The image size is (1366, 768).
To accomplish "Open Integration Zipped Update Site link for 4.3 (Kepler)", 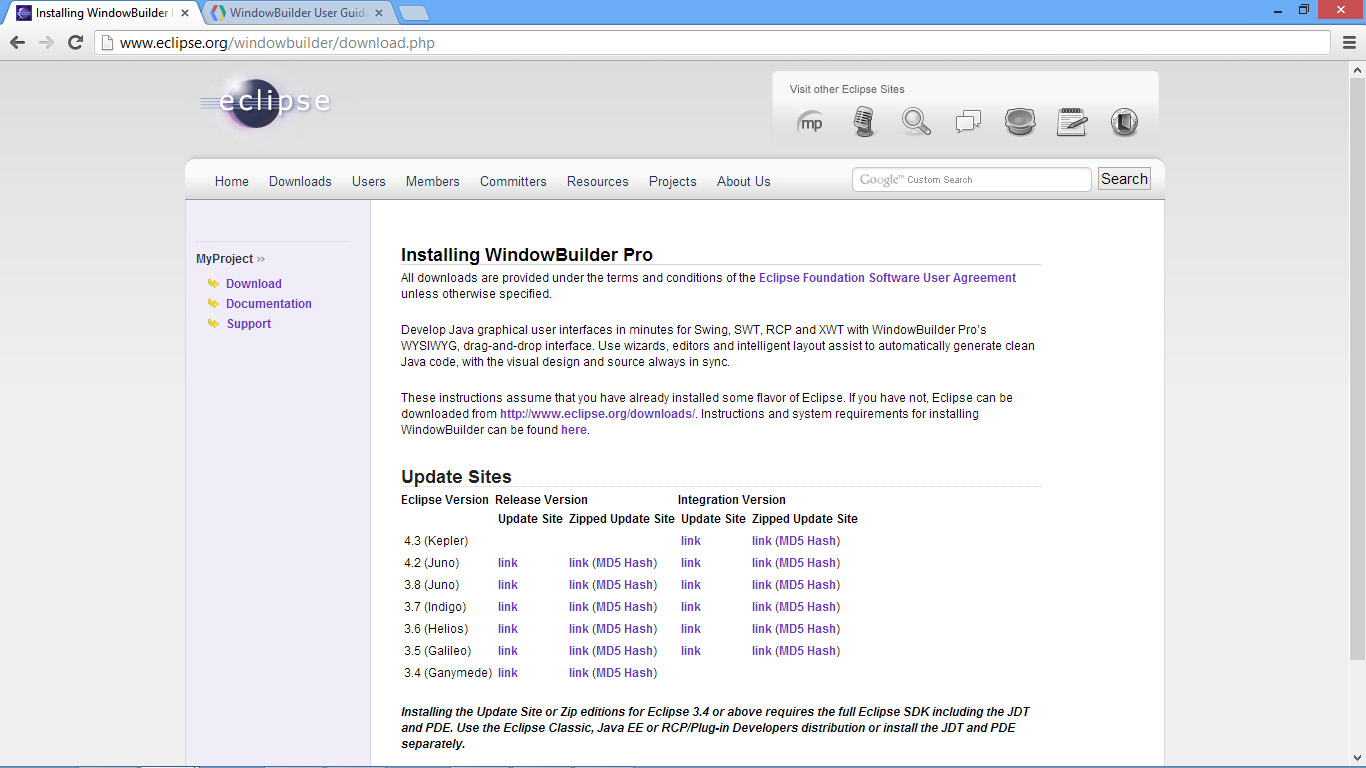I will pos(762,541).
